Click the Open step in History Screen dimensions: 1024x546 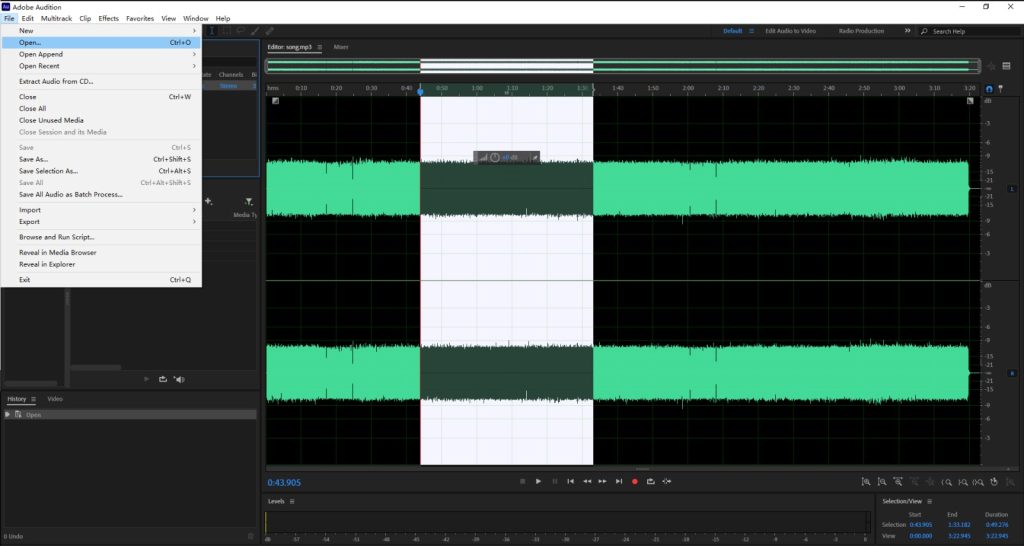(129, 415)
